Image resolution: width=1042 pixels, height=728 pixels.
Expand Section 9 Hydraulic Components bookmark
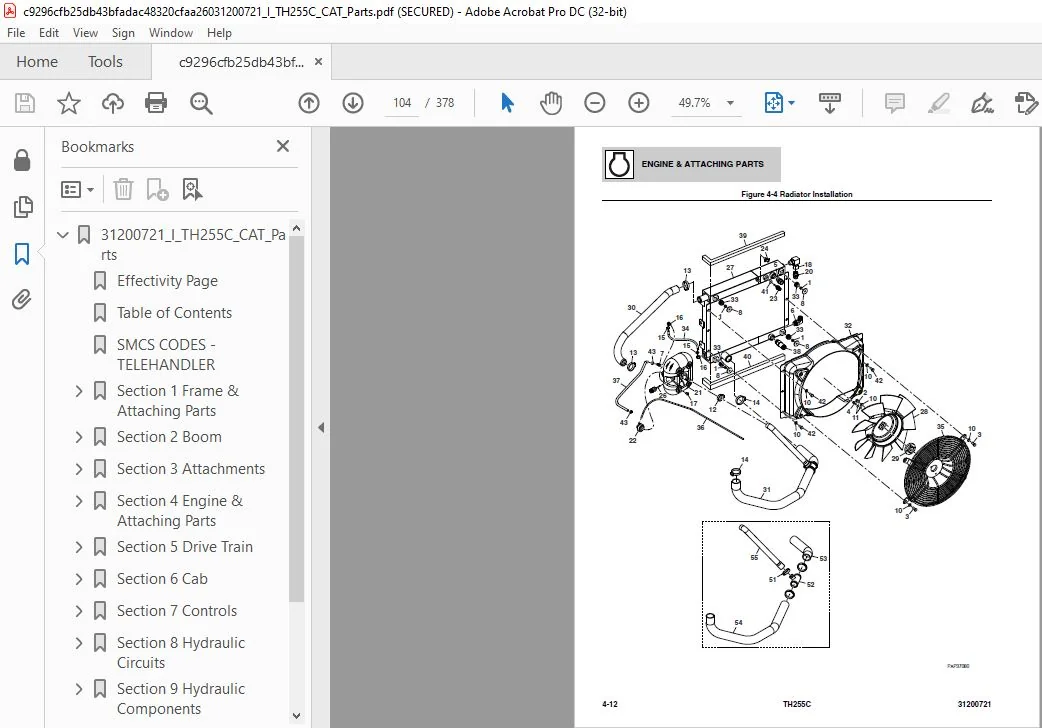79,689
